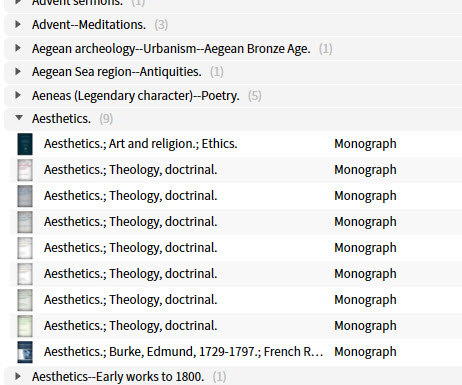Image resolution: width=462 pixels, height=385 pixels.
Task: Expand Aegean Sea region--Antiquities group
Action: [x=18, y=71]
